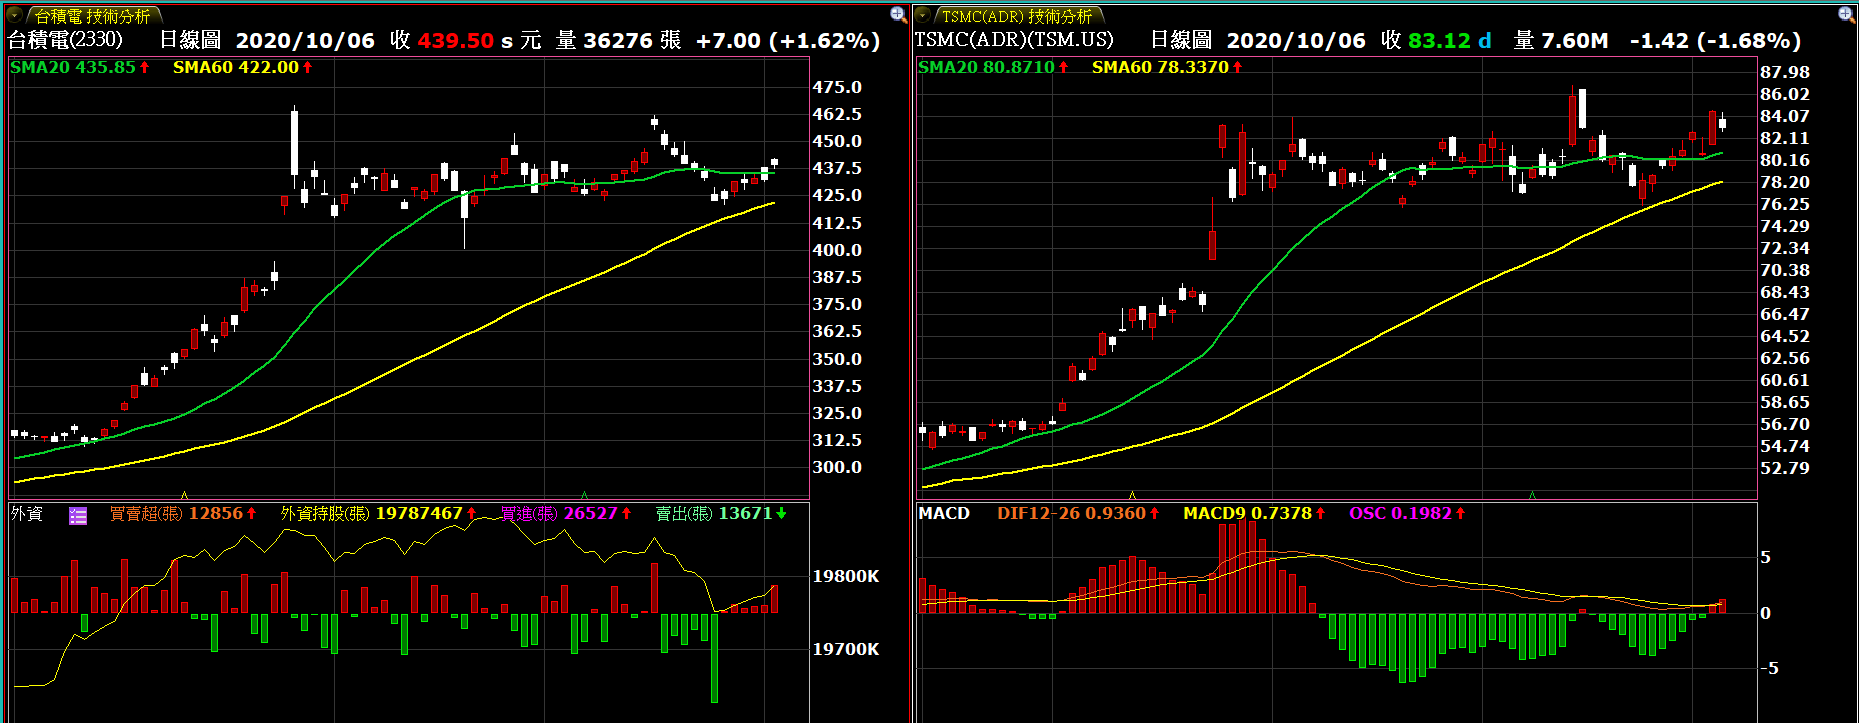Click the 19800K axis label
Viewport: 1859px width, 723px height.
click(846, 577)
